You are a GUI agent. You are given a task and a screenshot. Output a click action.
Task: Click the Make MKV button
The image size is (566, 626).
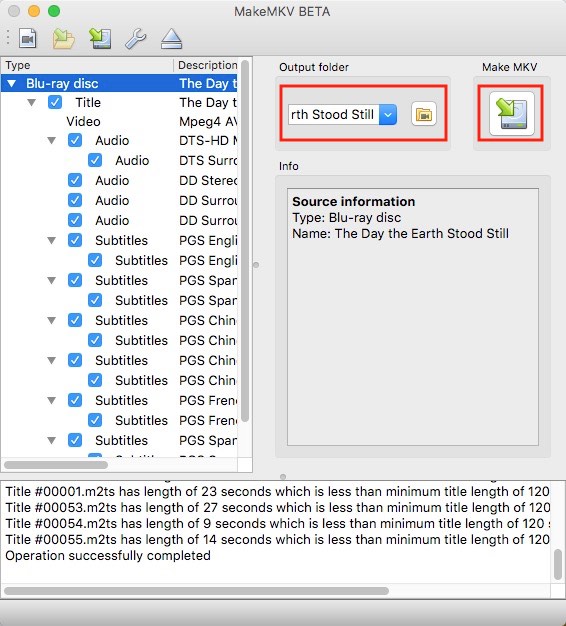click(x=512, y=114)
